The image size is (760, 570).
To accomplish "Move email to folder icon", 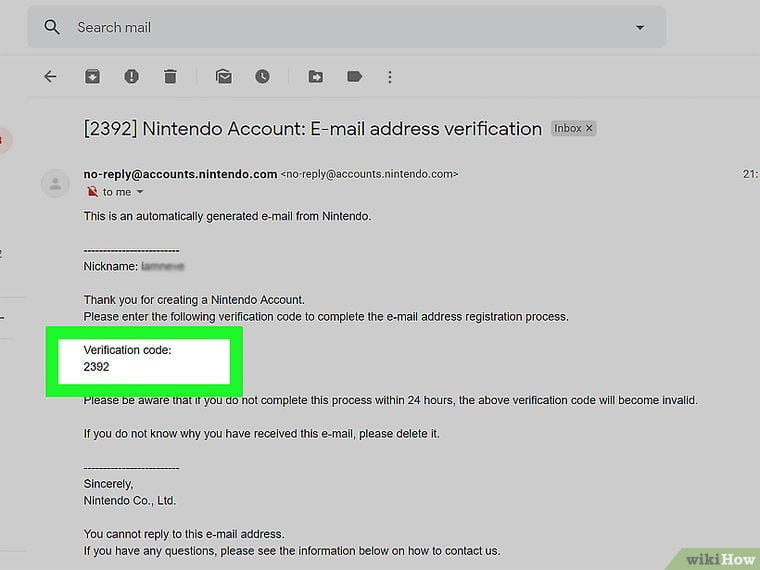I will (316, 77).
